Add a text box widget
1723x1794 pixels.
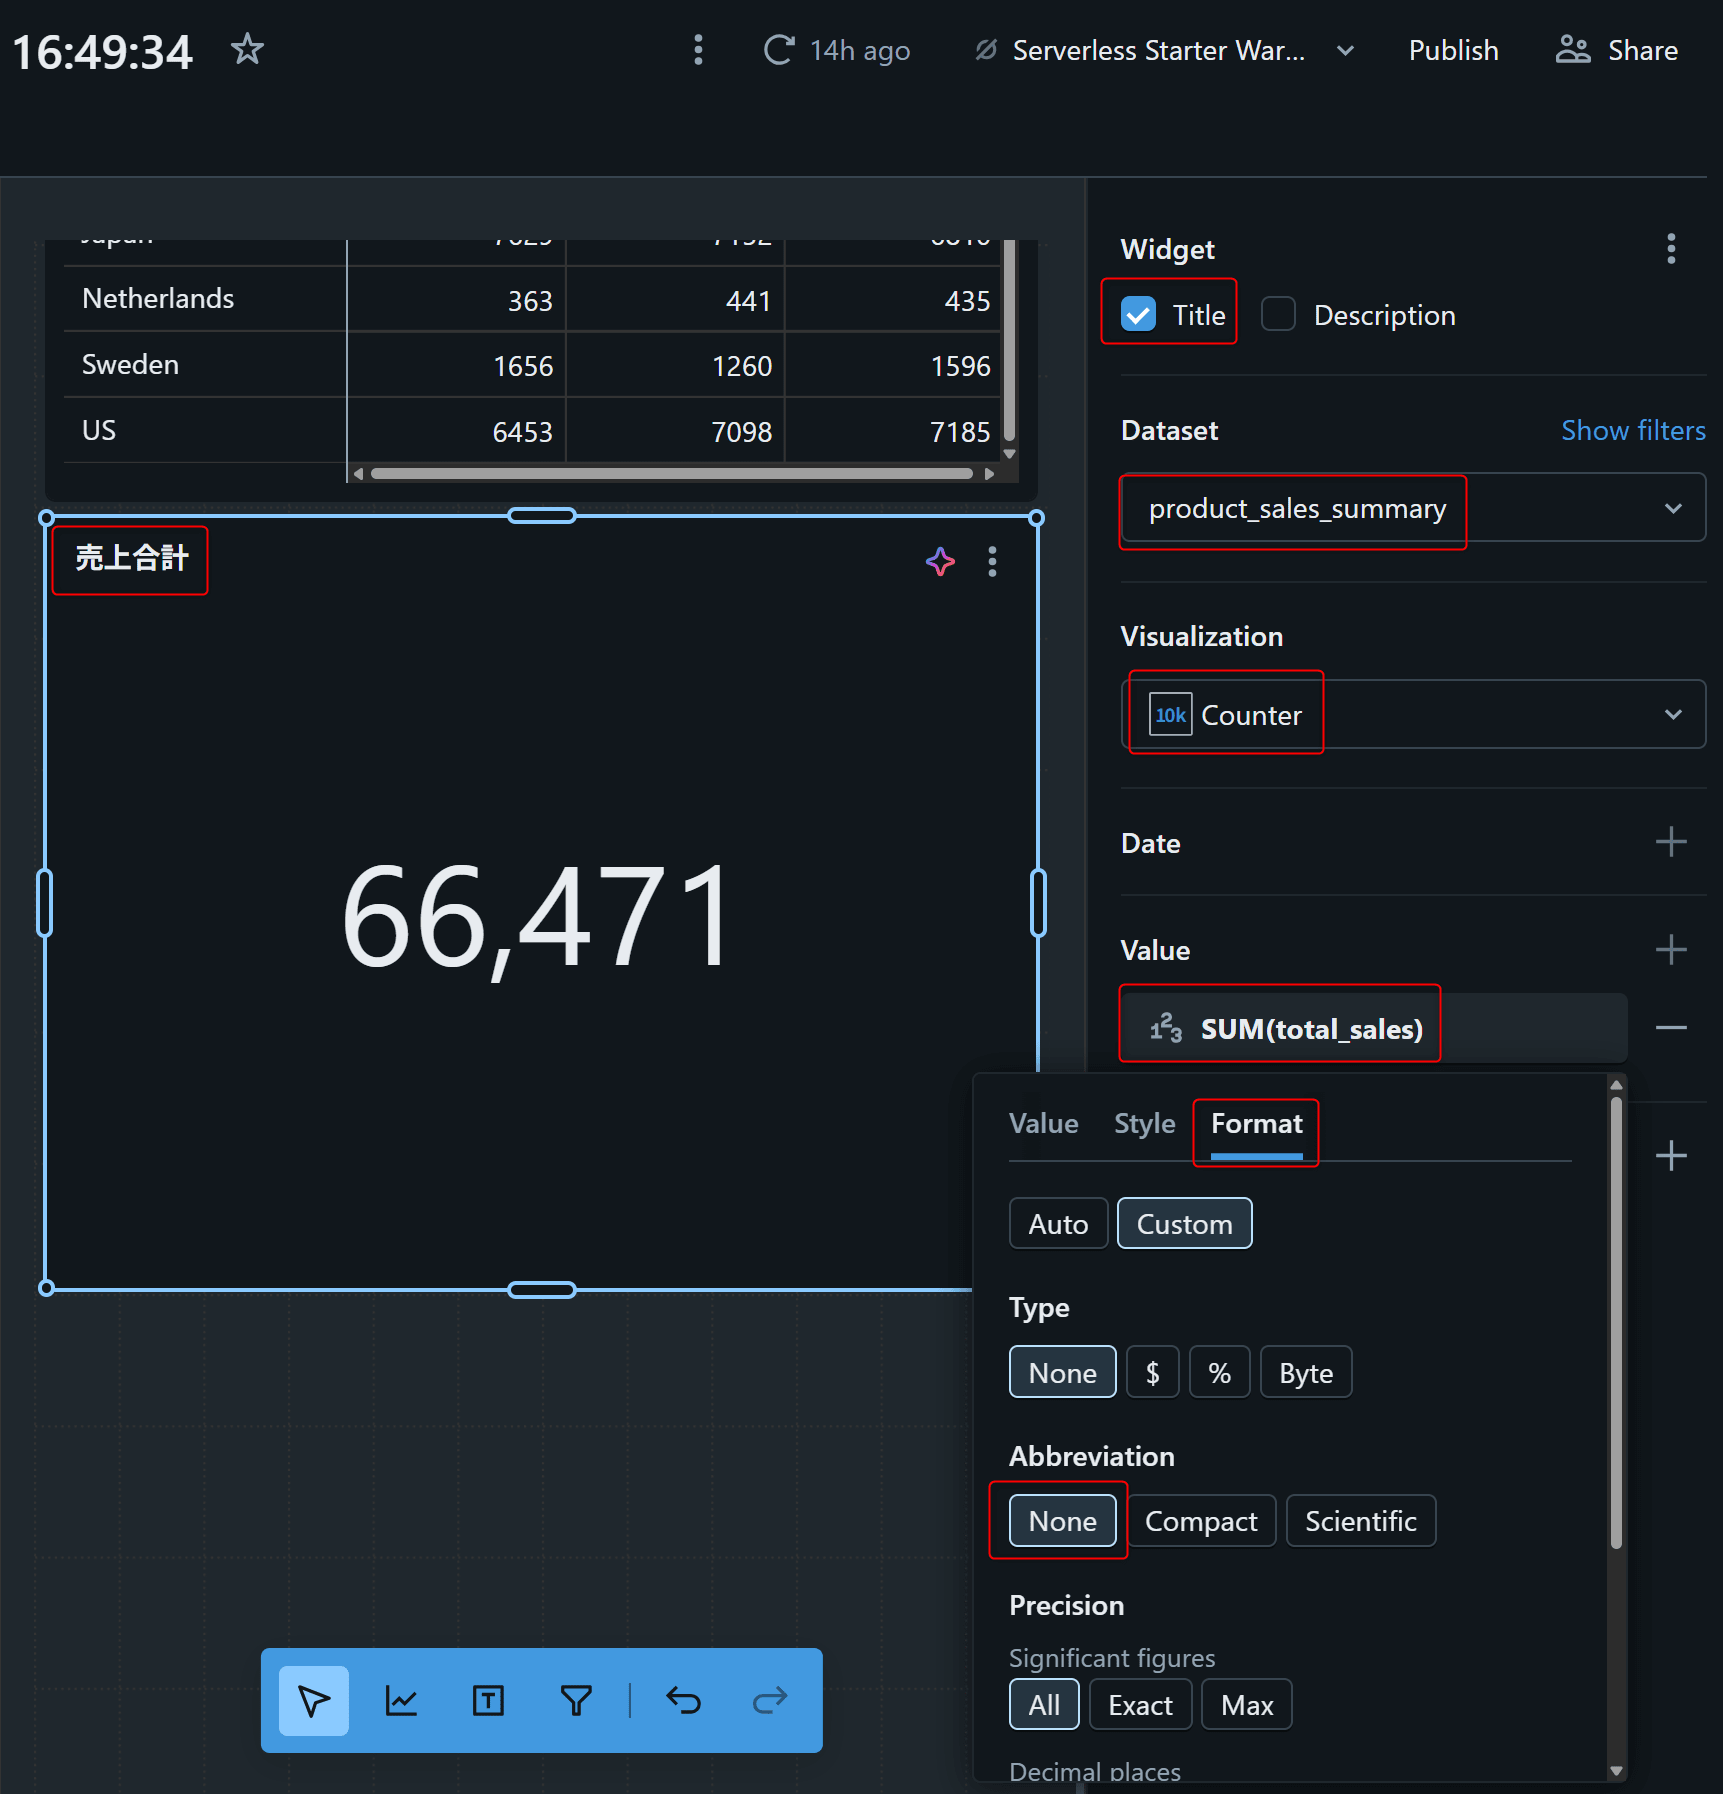tap(488, 1700)
